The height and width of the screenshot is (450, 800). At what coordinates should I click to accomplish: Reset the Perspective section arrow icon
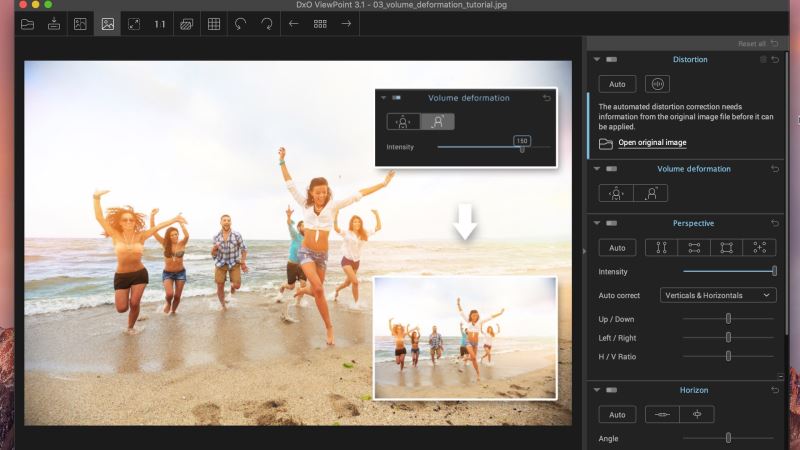775,223
